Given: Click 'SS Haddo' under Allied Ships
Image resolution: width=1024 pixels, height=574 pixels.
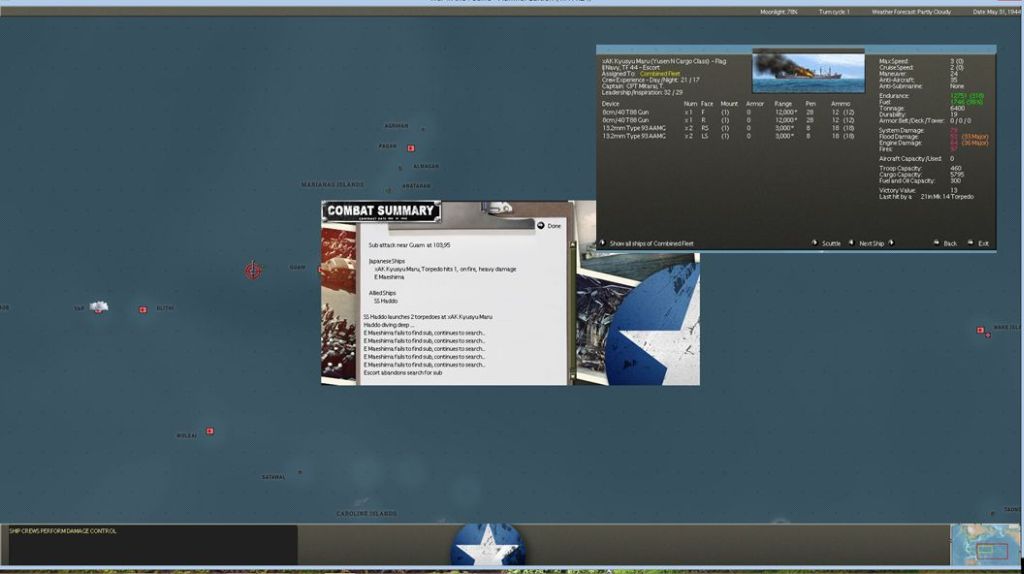Looking at the screenshot, I should (386, 301).
